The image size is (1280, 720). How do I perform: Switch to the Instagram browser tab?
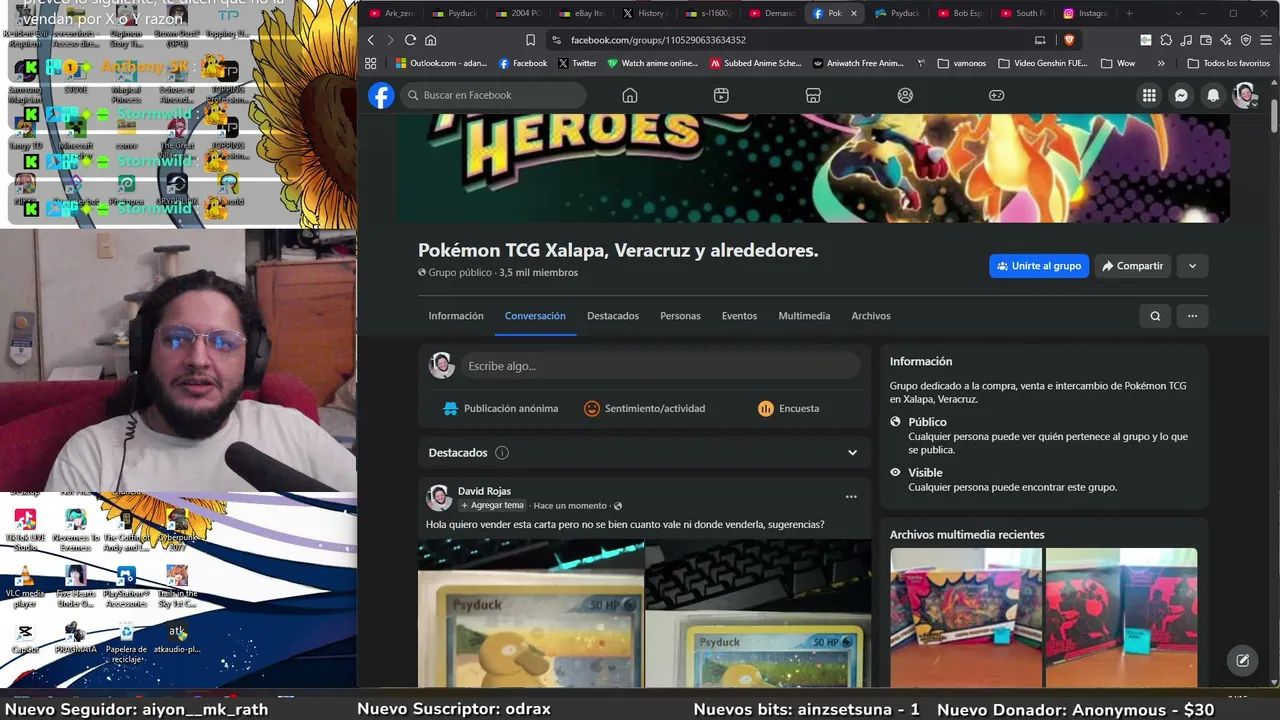pyautogui.click(x=1085, y=13)
